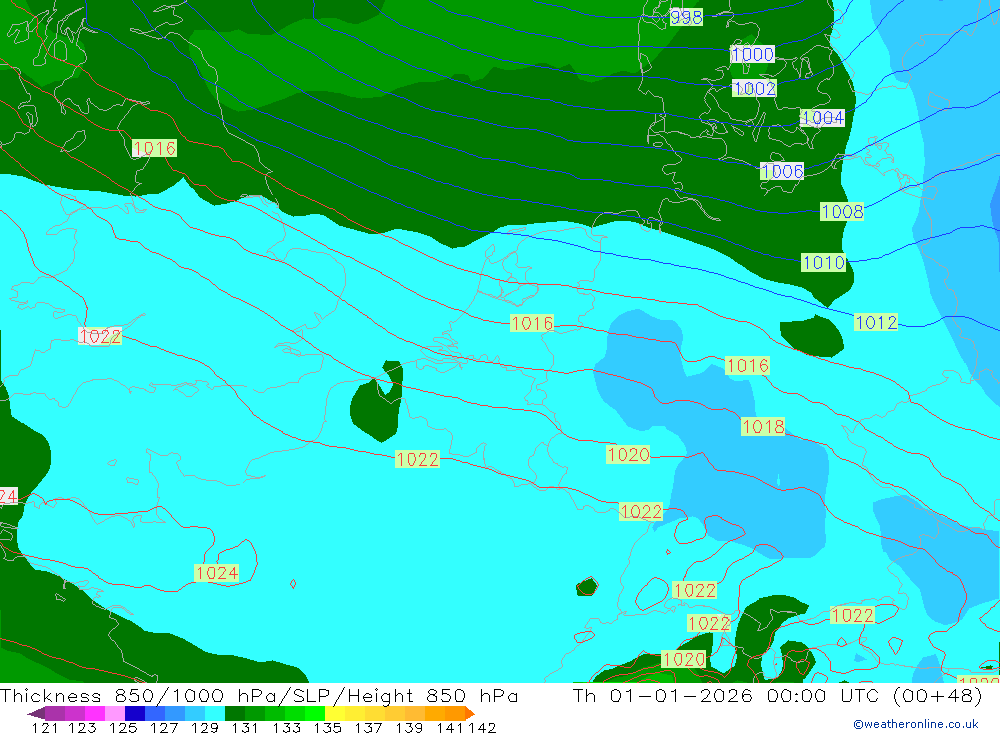
Task: Click legend value 123
Action: pyautogui.click(x=82, y=727)
